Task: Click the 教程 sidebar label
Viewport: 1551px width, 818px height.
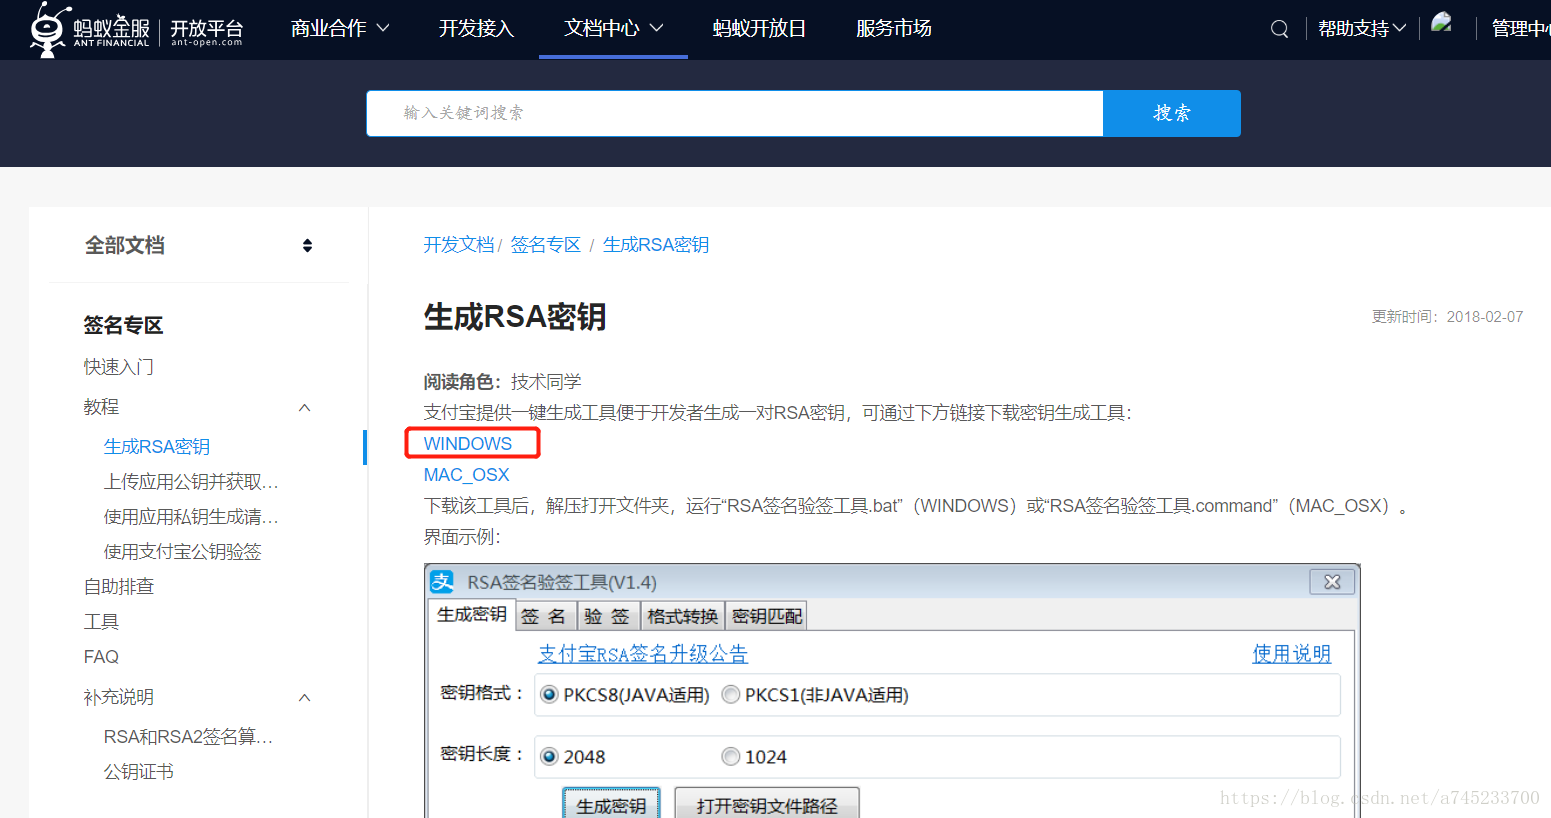Action: tap(101, 407)
